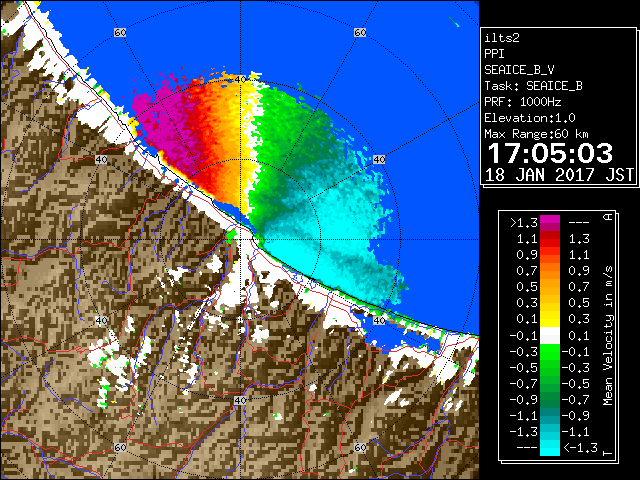Click the letter 'A' atop the legend

pos(608,216)
